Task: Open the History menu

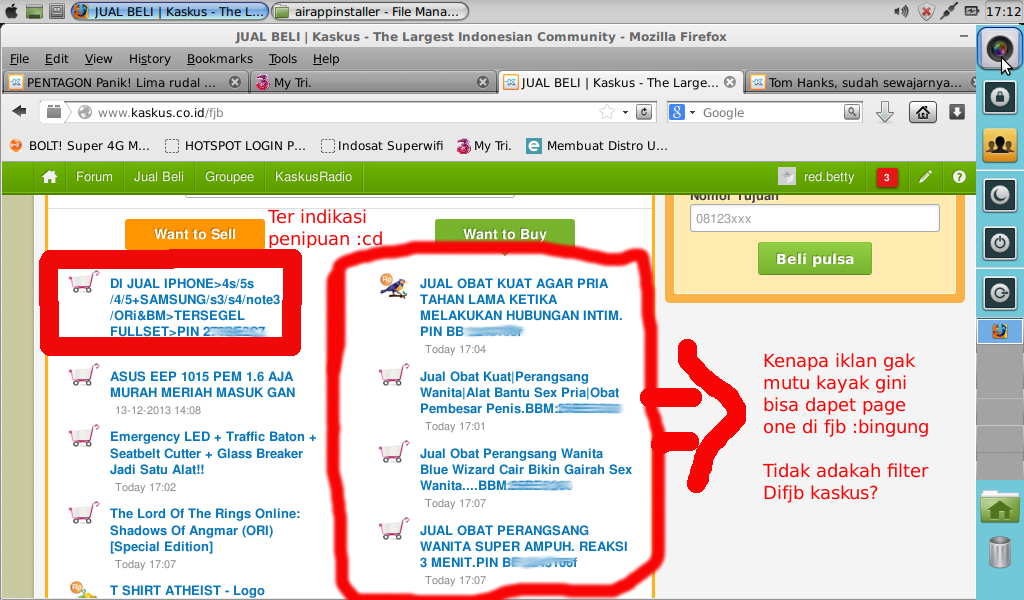Action: [x=150, y=59]
